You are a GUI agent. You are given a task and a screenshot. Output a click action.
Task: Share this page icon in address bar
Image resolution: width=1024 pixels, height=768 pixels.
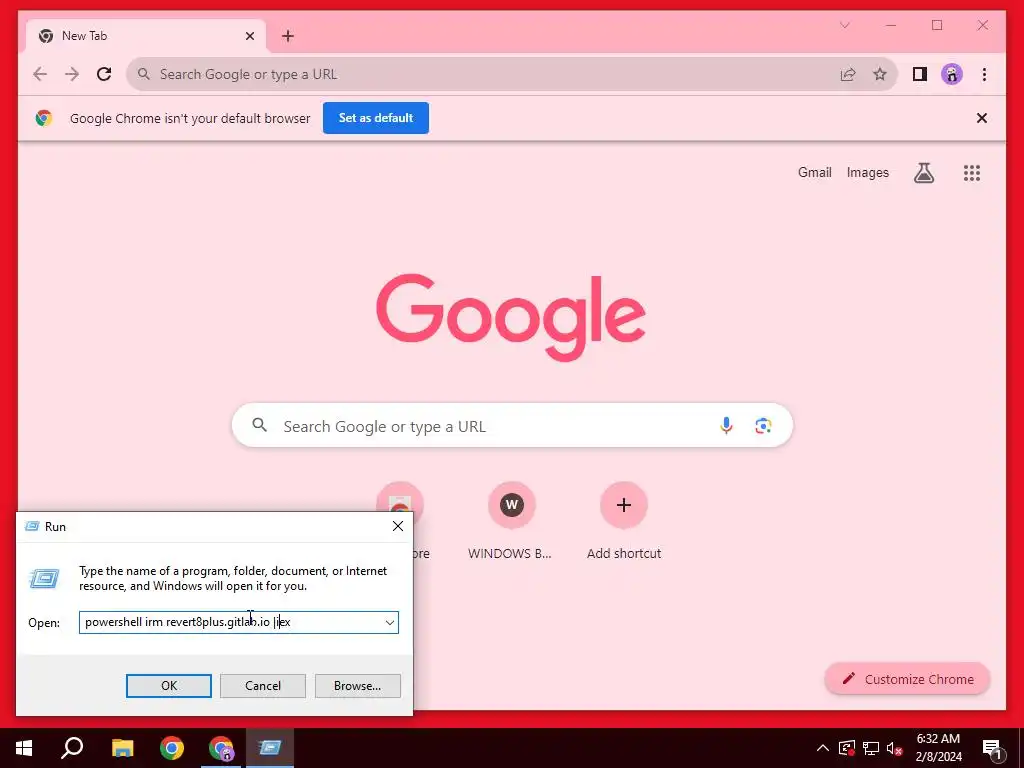pyautogui.click(x=848, y=74)
